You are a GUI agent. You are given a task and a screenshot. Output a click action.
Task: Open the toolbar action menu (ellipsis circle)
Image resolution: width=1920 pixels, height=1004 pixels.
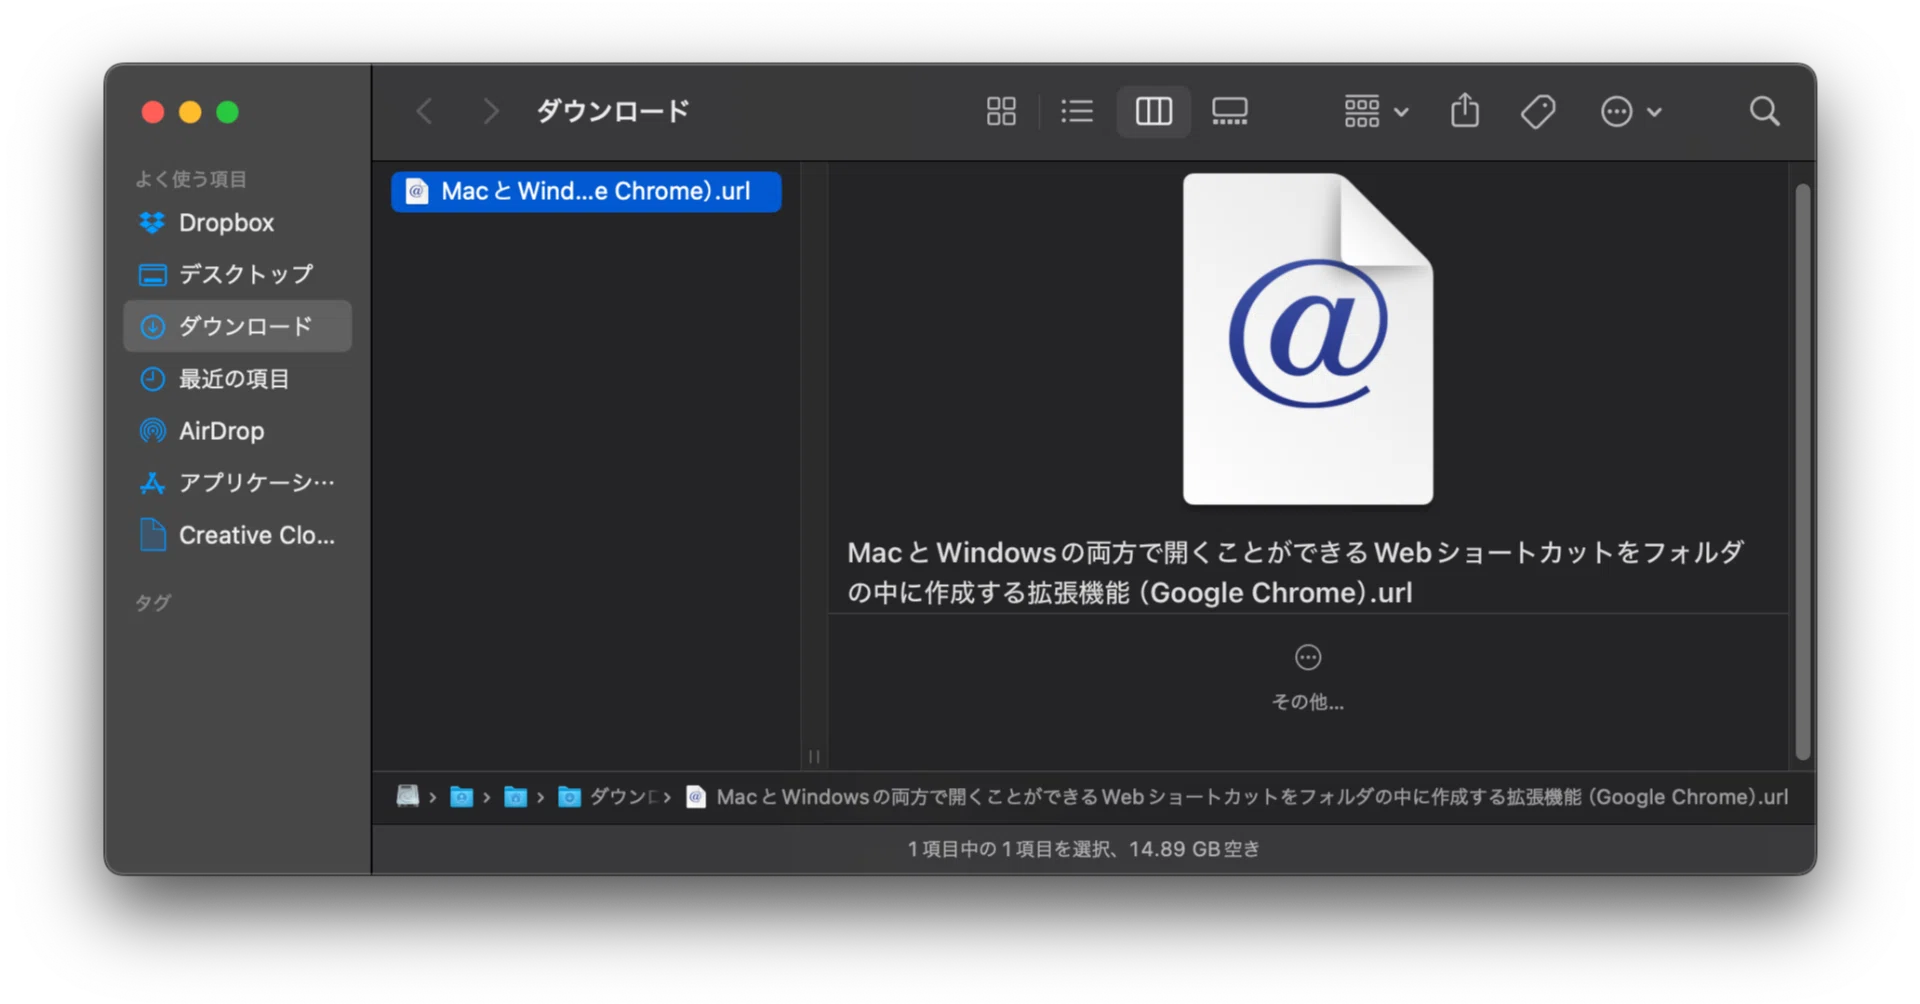point(1630,111)
